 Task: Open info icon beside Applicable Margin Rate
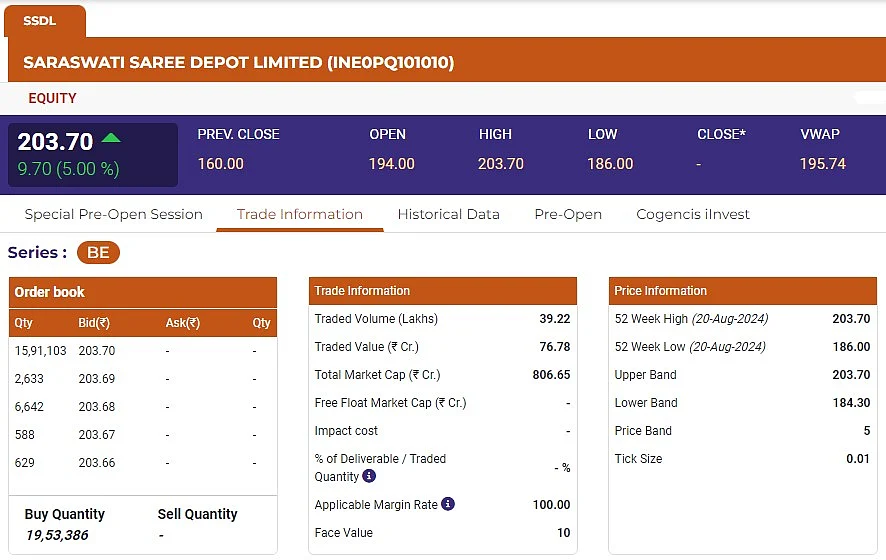click(448, 503)
